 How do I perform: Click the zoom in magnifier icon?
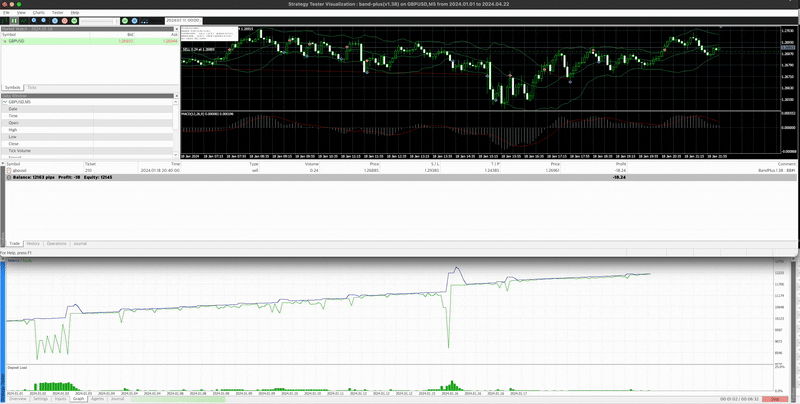[34, 20]
